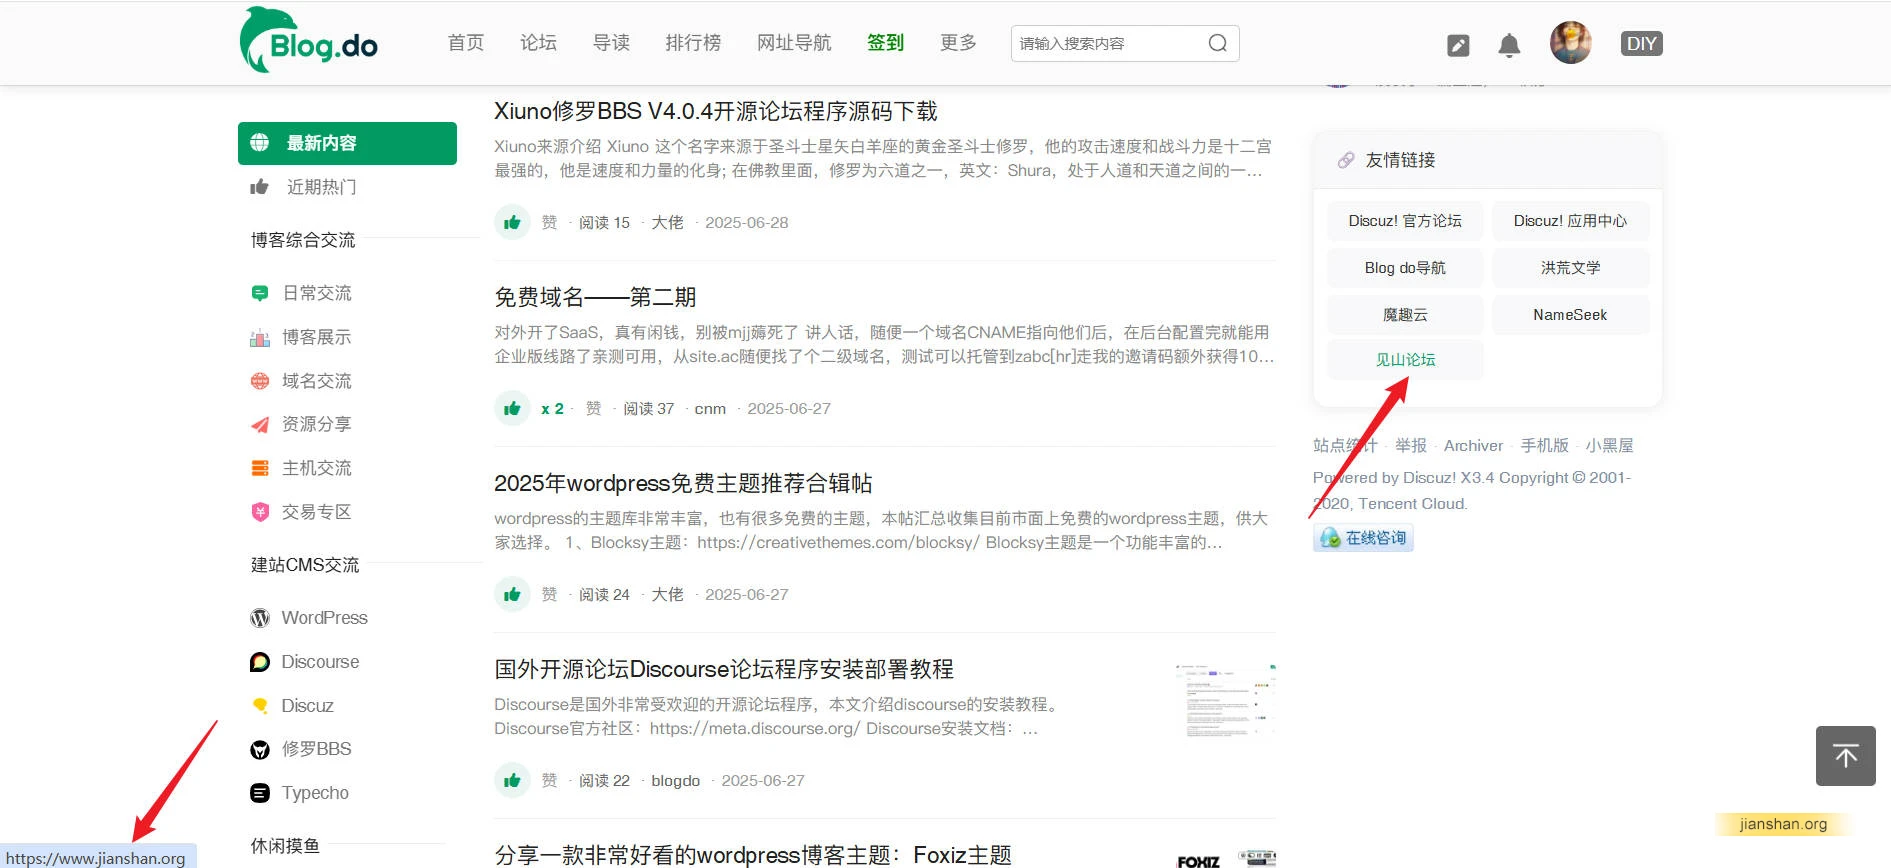
Task: Click the Tencent Cloud footer link
Action: [x=1411, y=504]
